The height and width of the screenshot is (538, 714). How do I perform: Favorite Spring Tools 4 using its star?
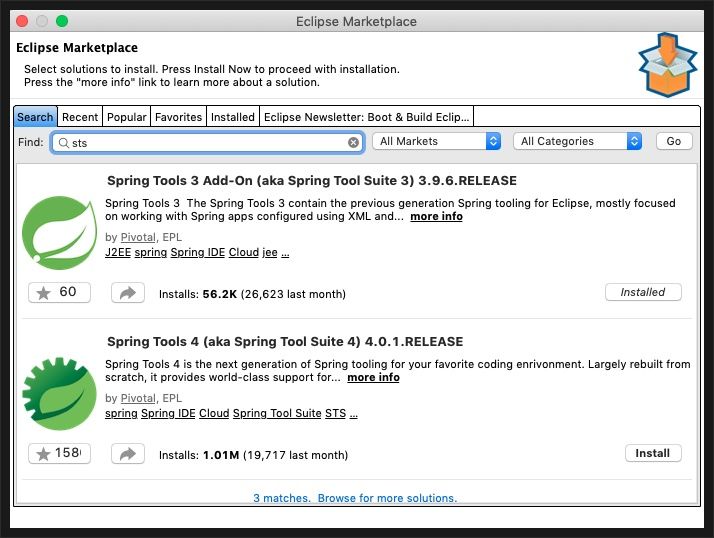coord(44,454)
